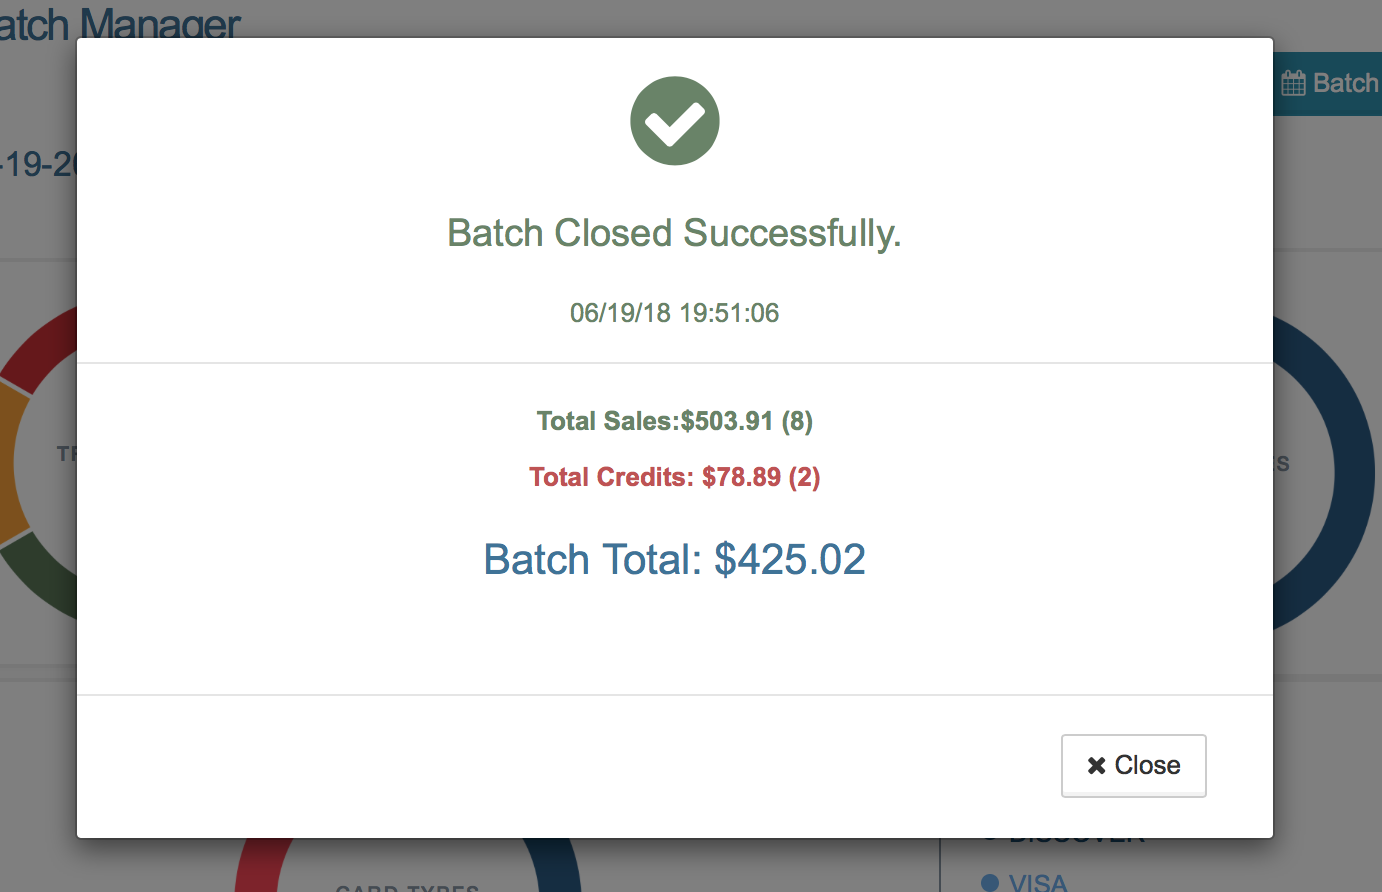Select the Total Sales $503.91 line
Viewport: 1382px width, 892px height.
(x=674, y=421)
